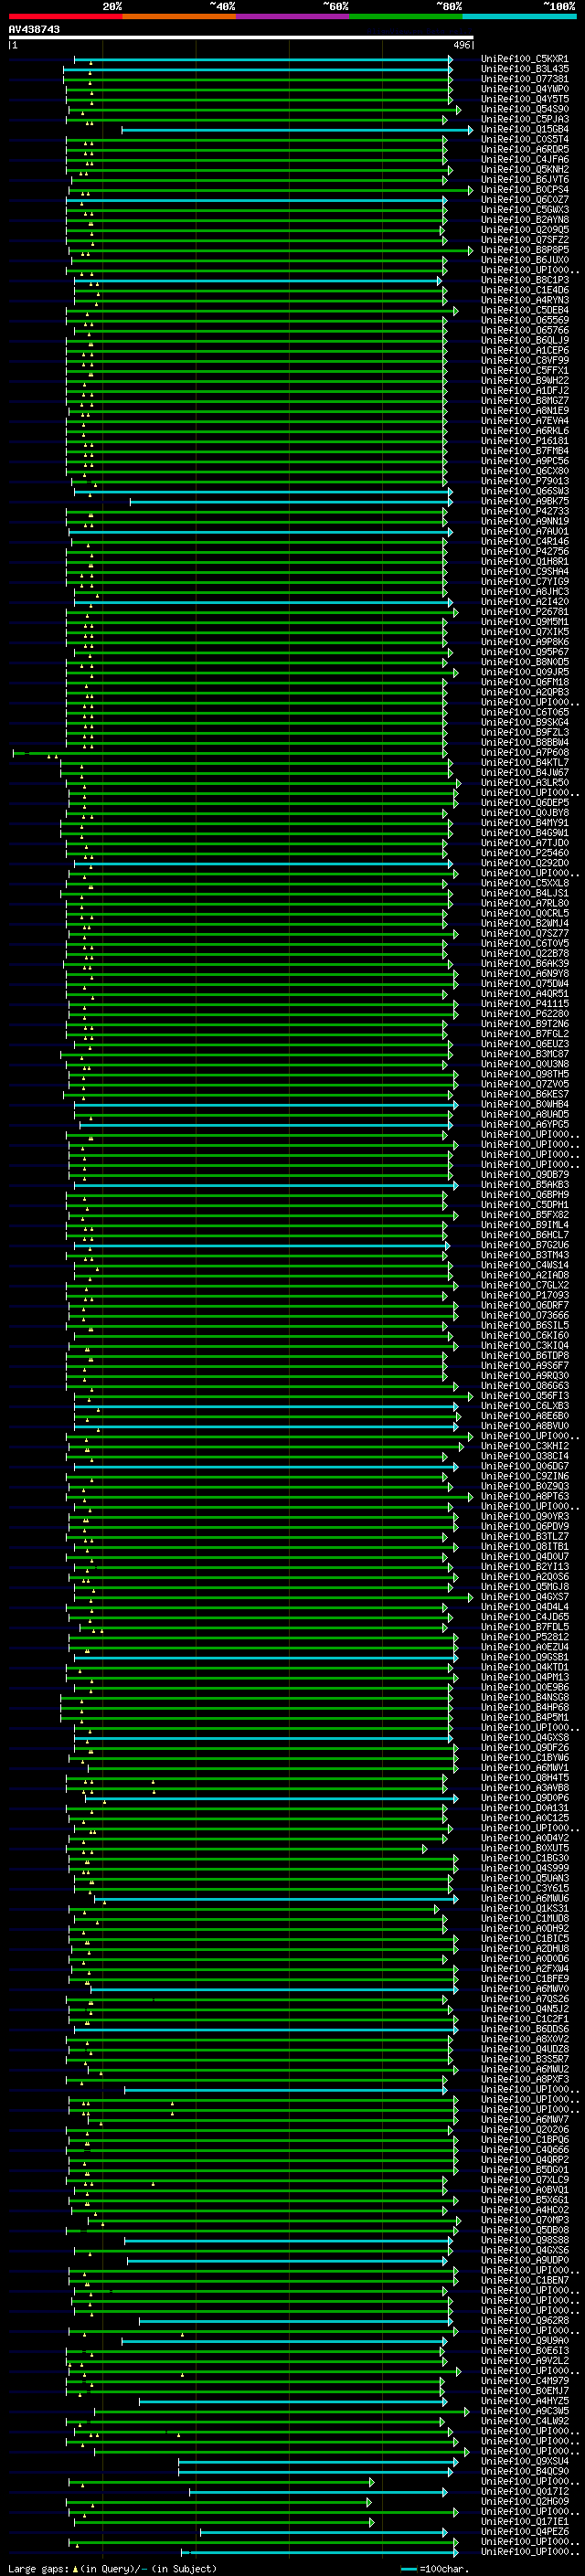Select hit UniRef100_B5FX82
This screenshot has width=585, height=2576.
[525, 1214]
